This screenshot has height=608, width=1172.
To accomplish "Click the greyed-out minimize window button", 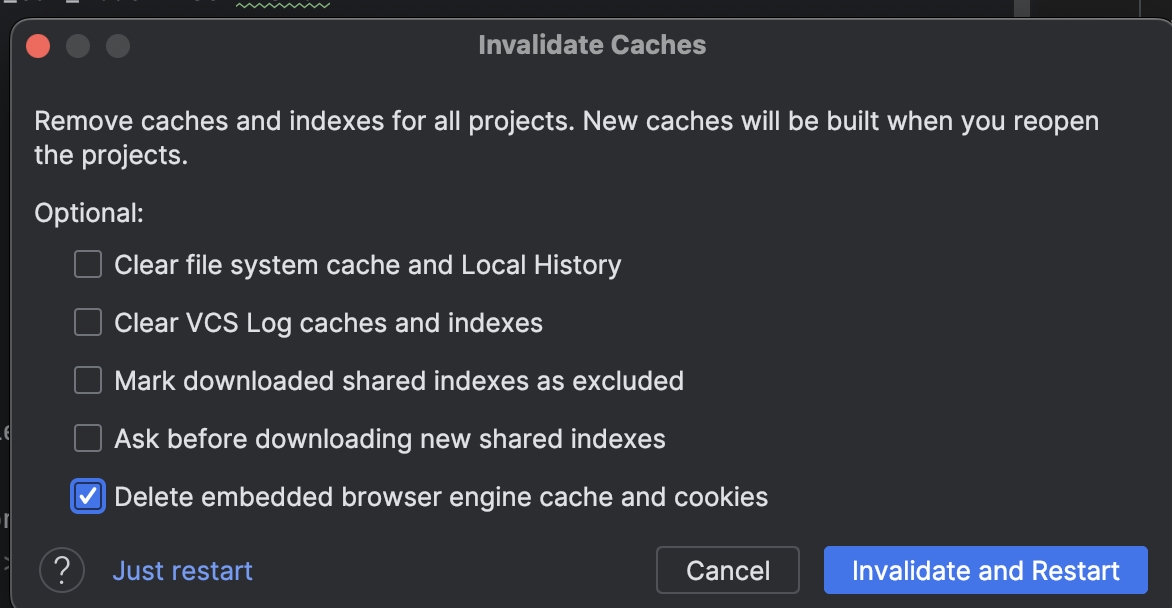I will 78,46.
